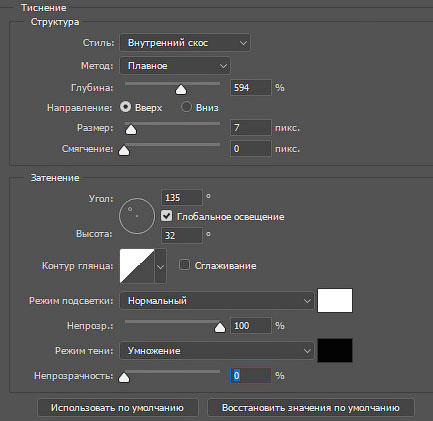This screenshot has height=421, width=433.
Task: Open the Режим подсветки dropdown showing Нормальный
Action: click(x=217, y=301)
